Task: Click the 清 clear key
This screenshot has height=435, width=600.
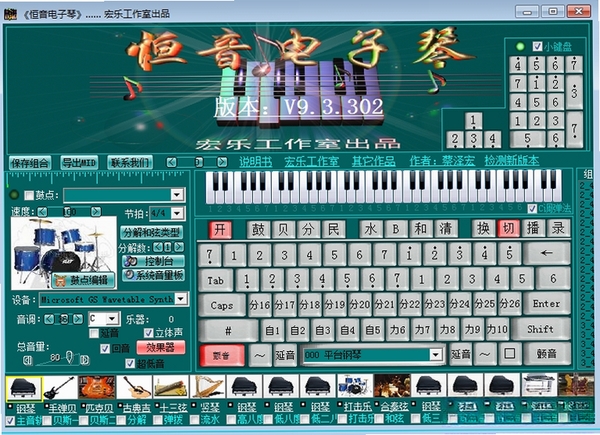Action: pyautogui.click(x=445, y=229)
